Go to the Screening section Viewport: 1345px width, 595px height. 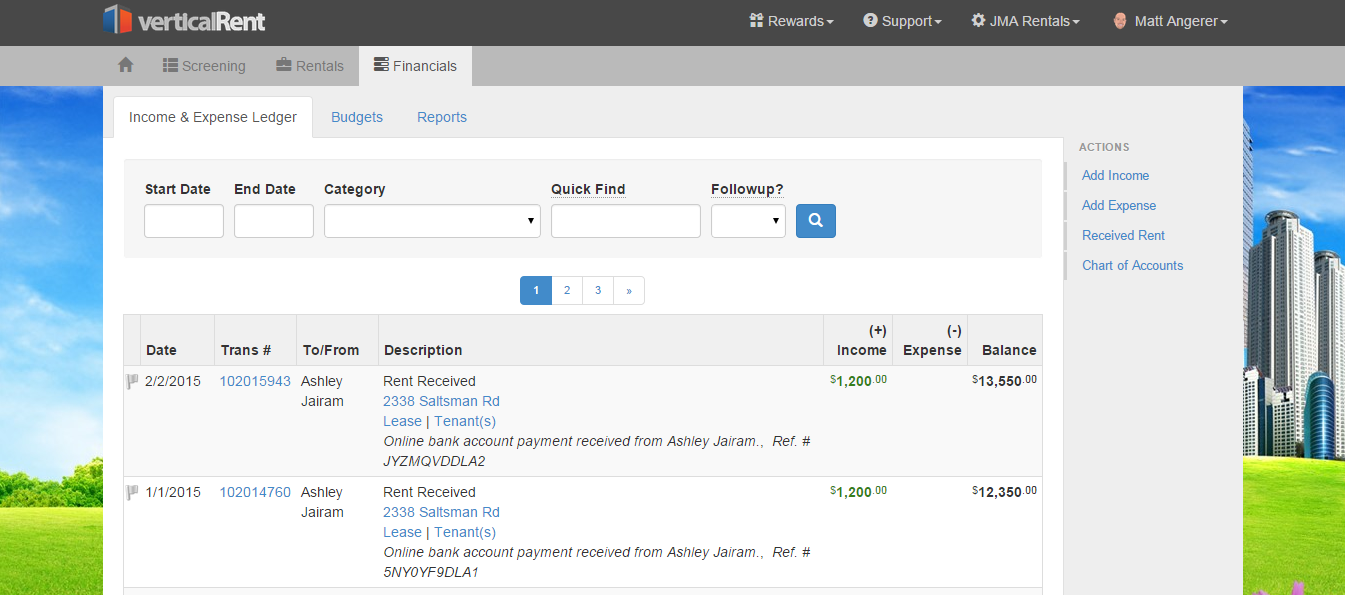tap(204, 66)
